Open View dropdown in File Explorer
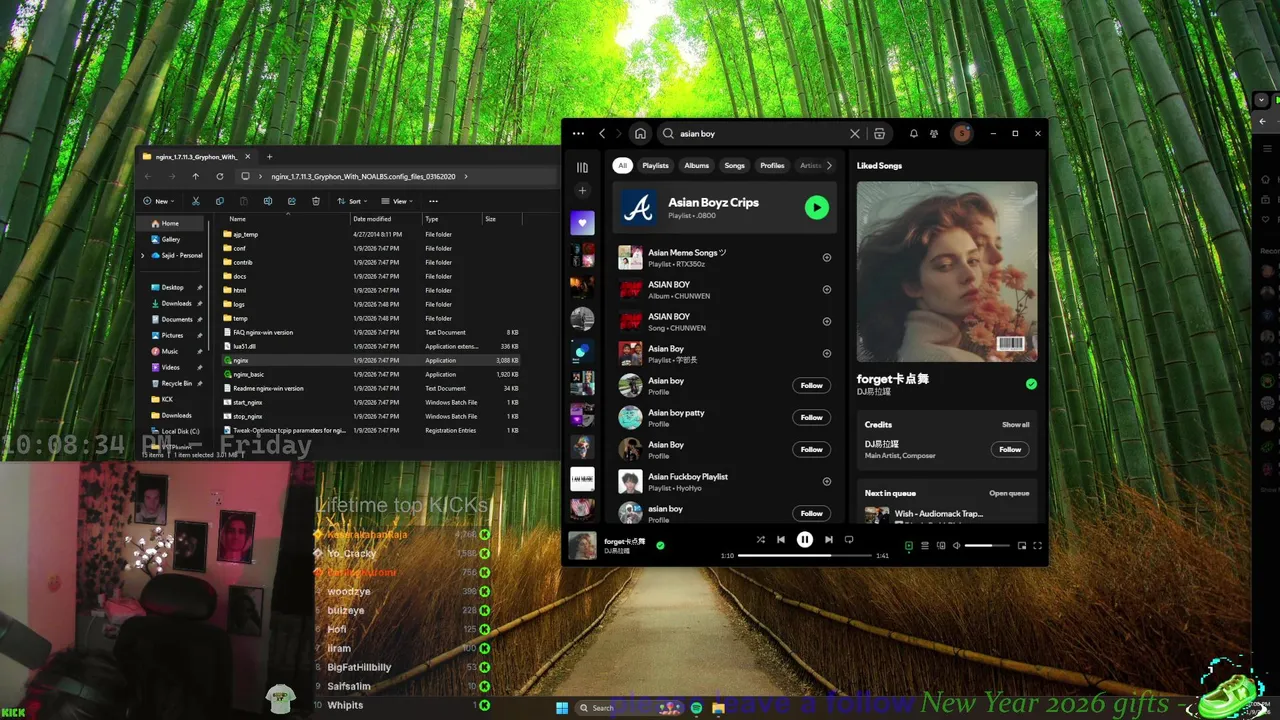Screen dimensions: 1280x720 pyautogui.click(x=396, y=201)
